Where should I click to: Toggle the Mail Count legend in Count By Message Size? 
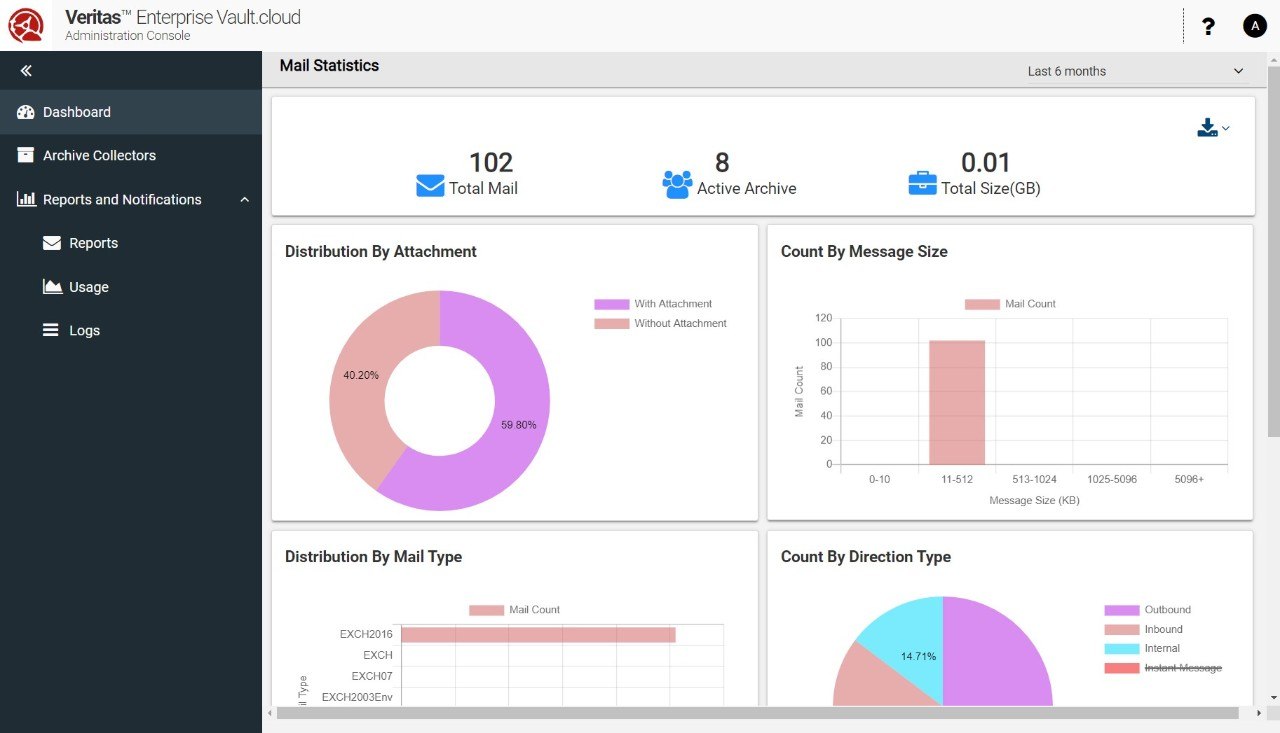[1009, 303]
